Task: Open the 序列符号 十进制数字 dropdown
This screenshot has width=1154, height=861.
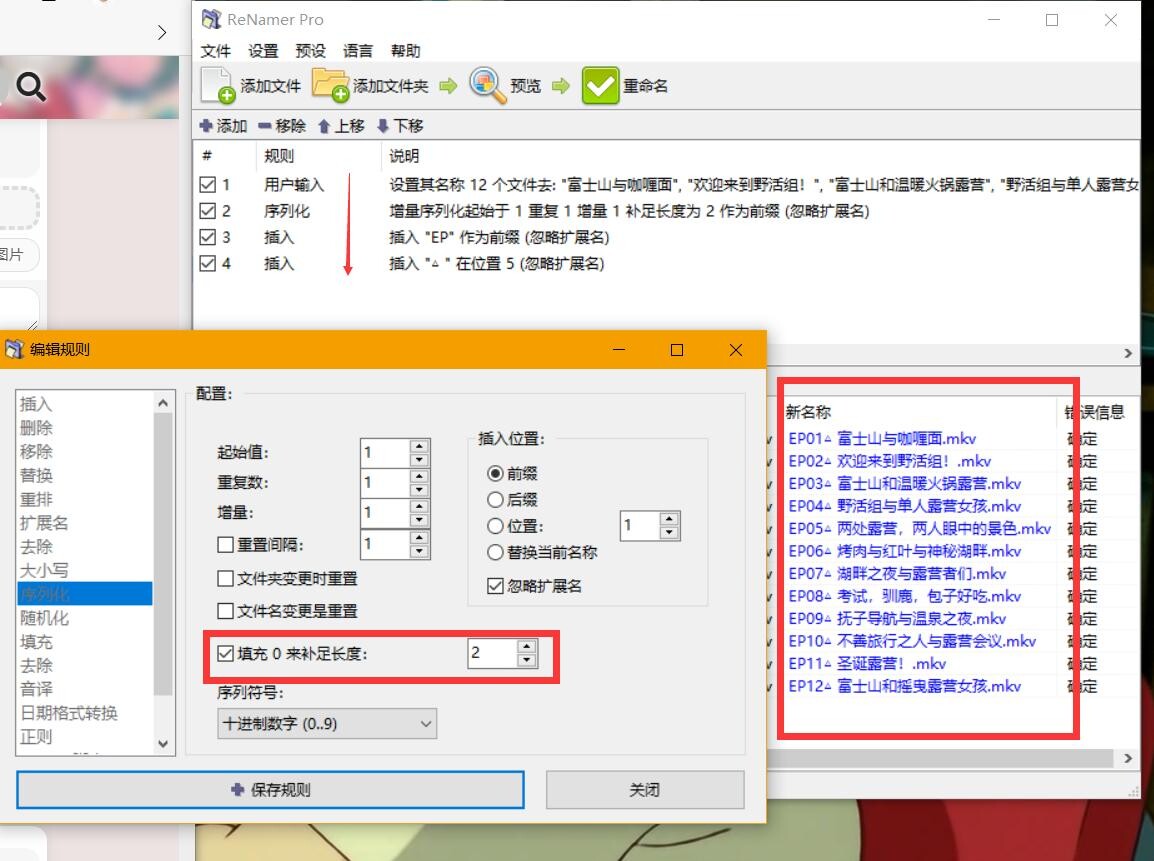Action: pyautogui.click(x=327, y=723)
